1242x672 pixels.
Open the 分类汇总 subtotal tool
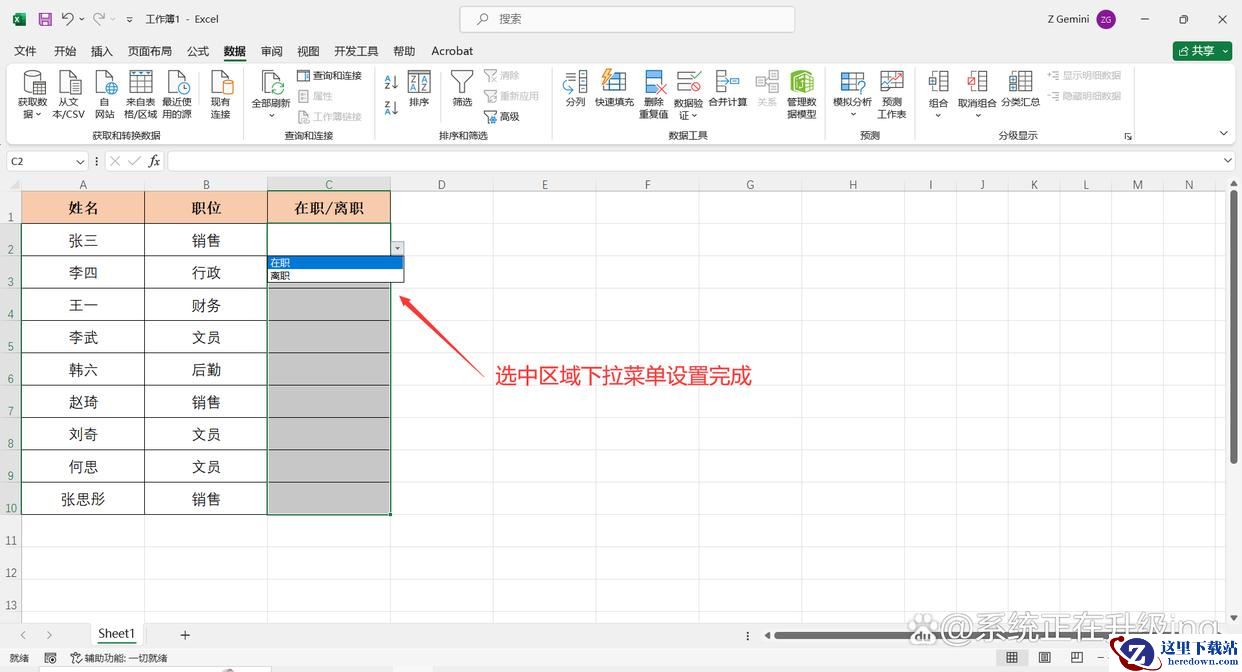1020,83
